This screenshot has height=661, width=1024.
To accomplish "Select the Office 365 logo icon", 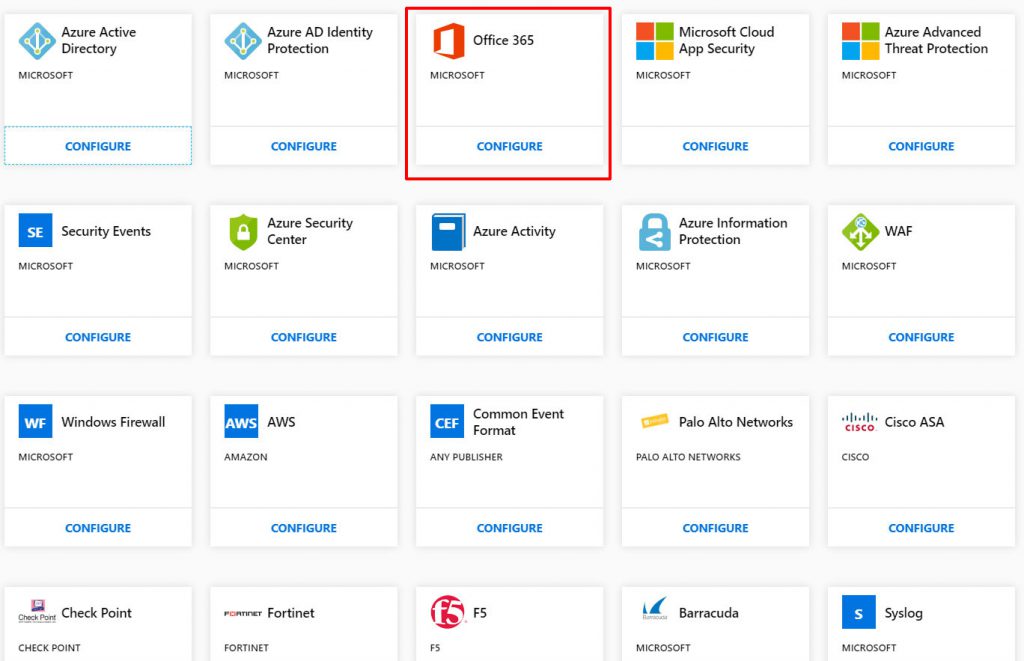I will [x=449, y=40].
